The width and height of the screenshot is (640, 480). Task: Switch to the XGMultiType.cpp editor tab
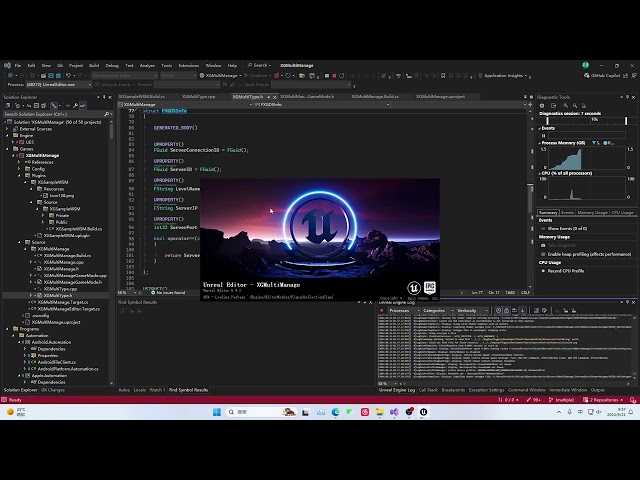[x=198, y=97]
